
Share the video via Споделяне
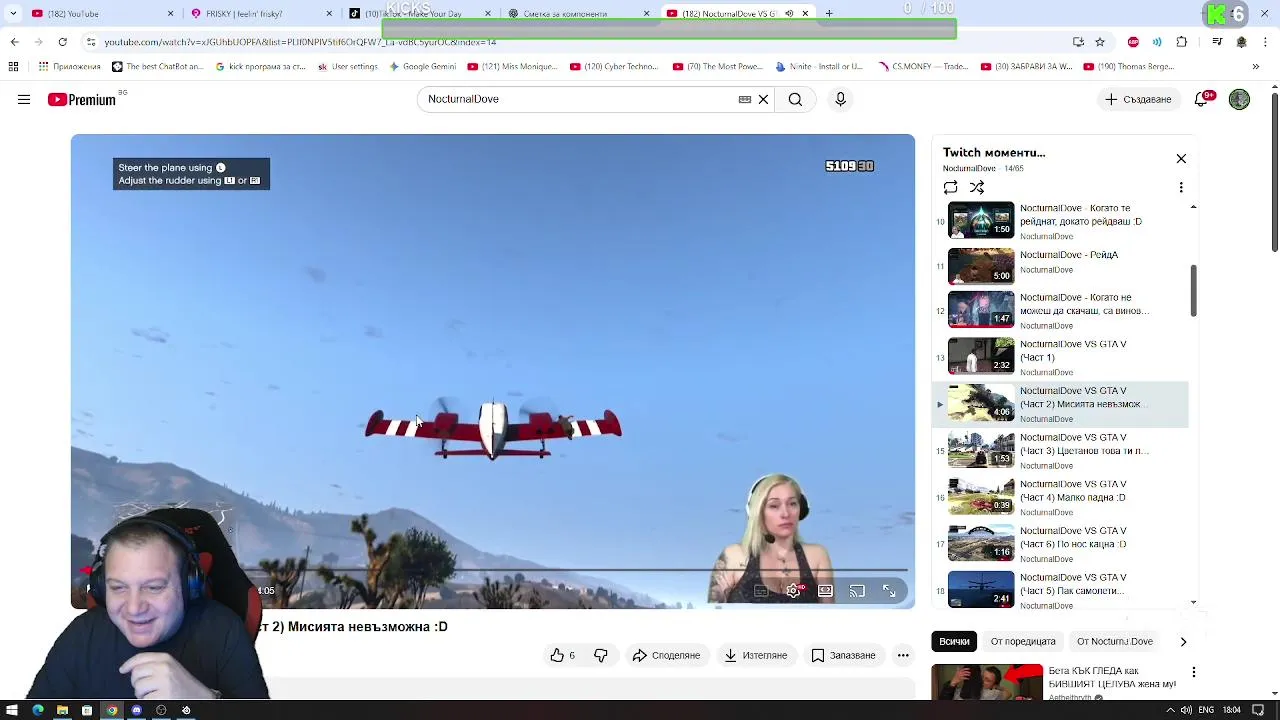[666, 655]
